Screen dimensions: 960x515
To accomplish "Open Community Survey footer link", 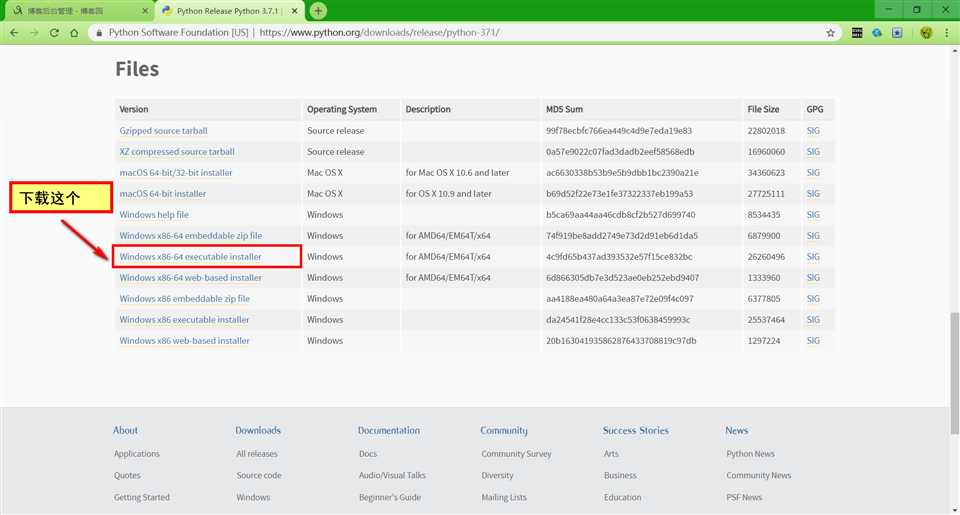I will pos(516,454).
